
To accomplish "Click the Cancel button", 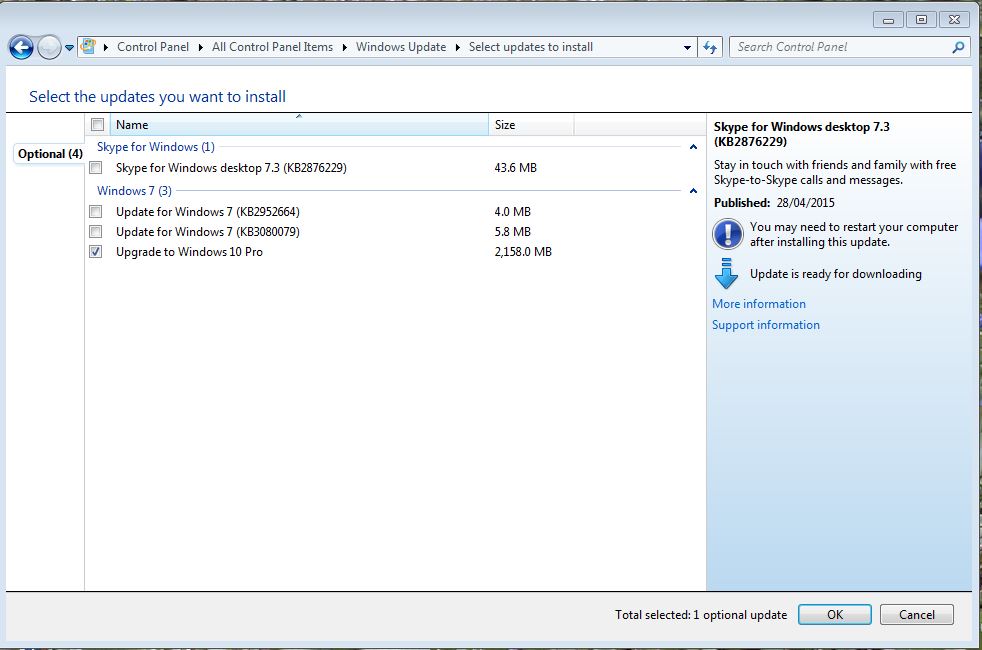I will (916, 614).
